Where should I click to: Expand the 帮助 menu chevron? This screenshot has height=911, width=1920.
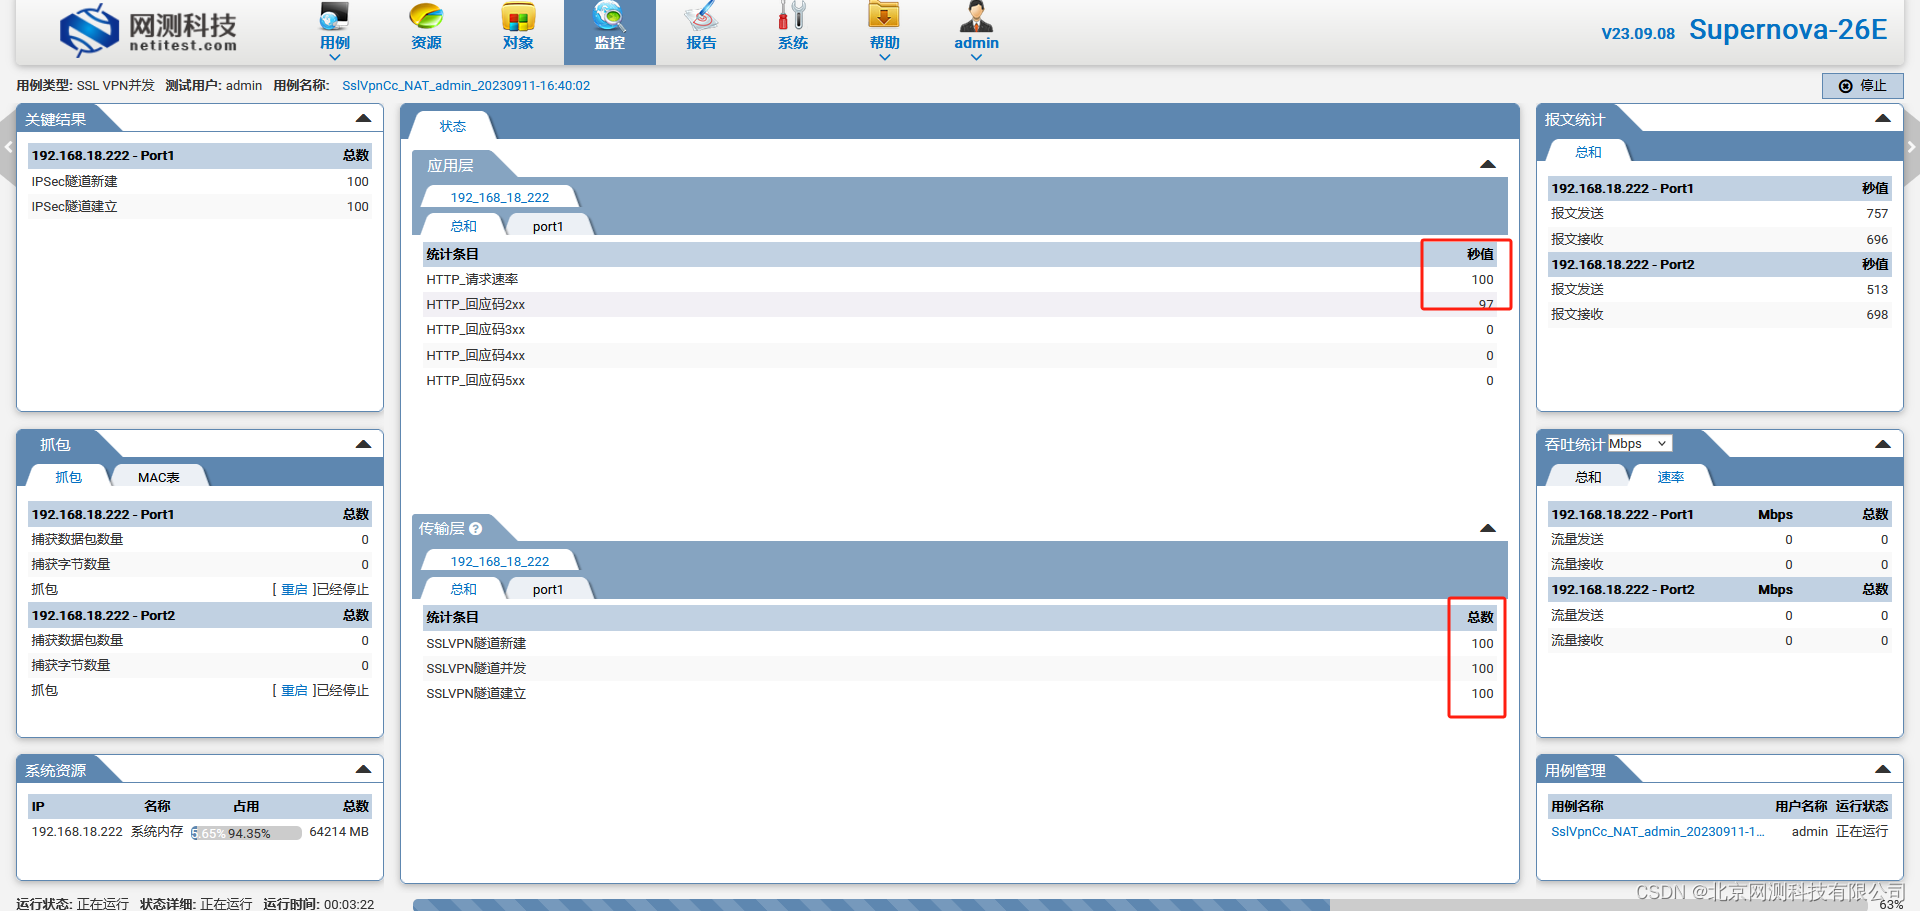pos(884,57)
